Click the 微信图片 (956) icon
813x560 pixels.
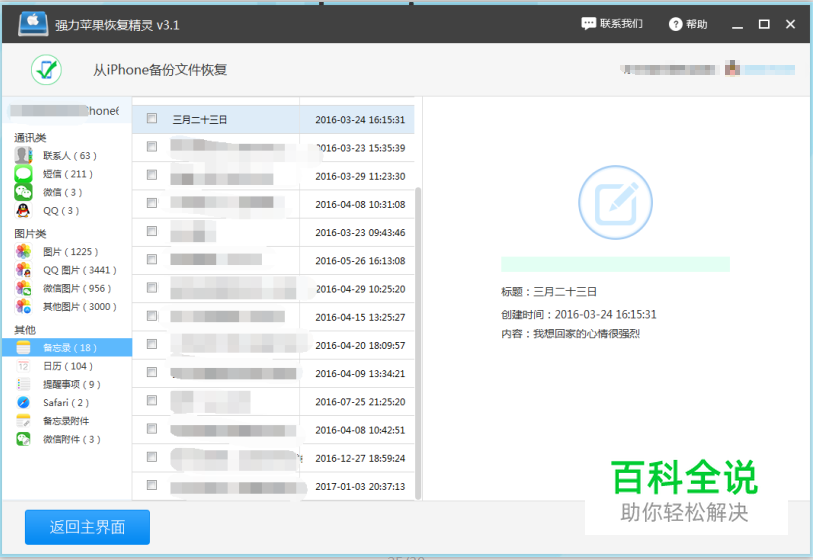pos(23,288)
